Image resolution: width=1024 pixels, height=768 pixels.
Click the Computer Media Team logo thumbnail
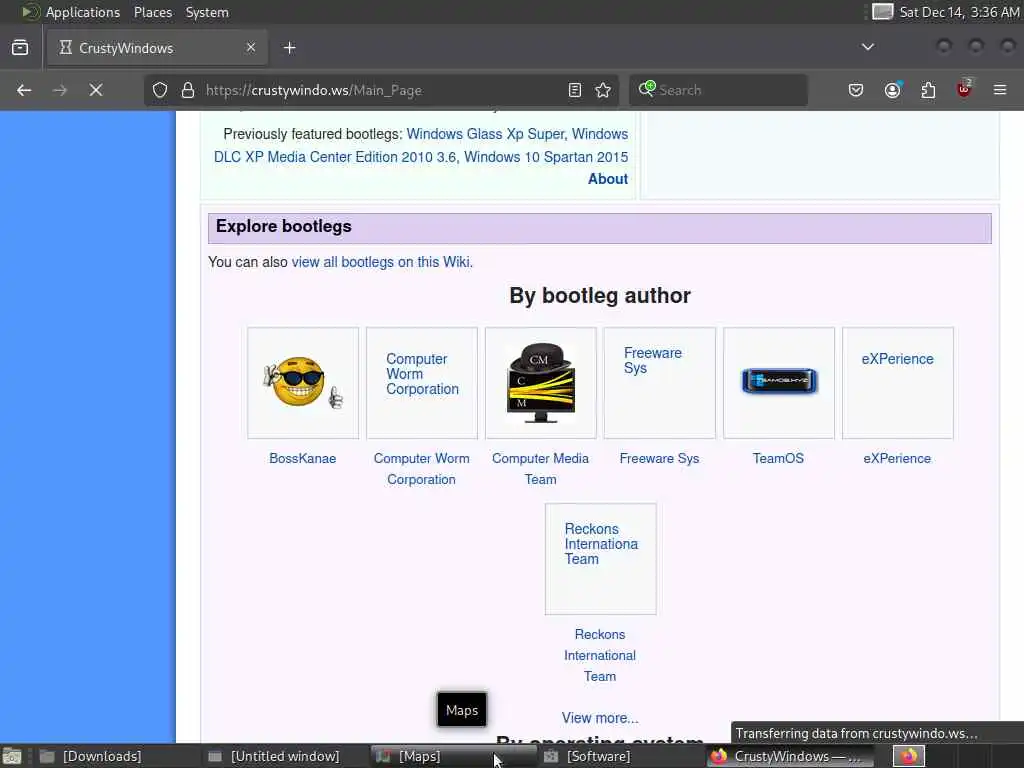541,383
